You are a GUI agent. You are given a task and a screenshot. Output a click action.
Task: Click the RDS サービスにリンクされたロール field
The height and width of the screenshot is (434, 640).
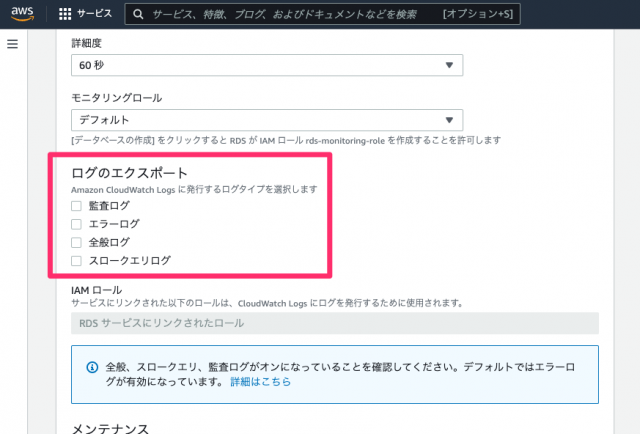[x=334, y=323]
